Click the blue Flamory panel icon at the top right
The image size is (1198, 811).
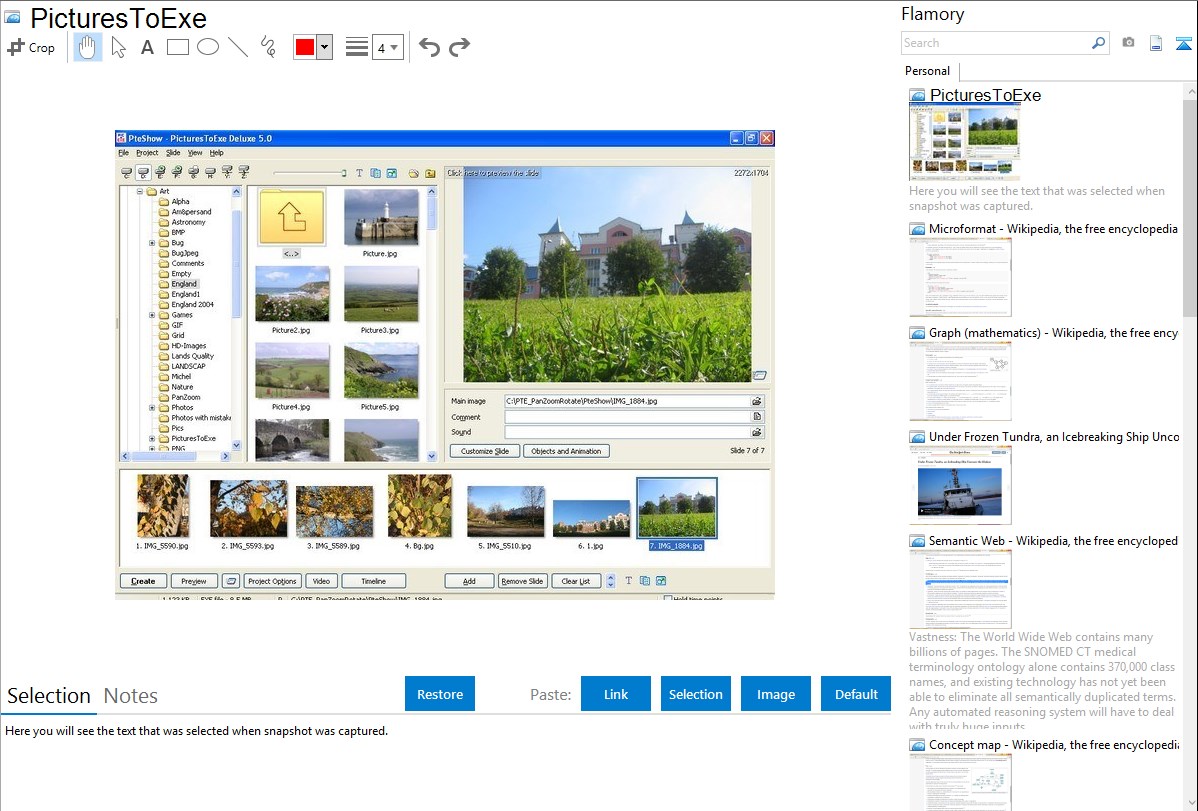pos(1183,43)
